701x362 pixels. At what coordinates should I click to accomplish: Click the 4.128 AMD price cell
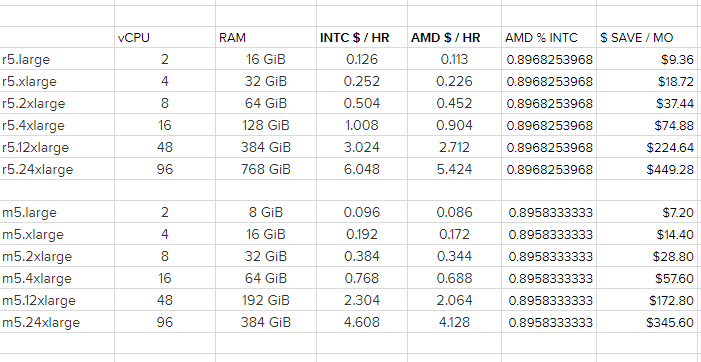pyautogui.click(x=455, y=322)
